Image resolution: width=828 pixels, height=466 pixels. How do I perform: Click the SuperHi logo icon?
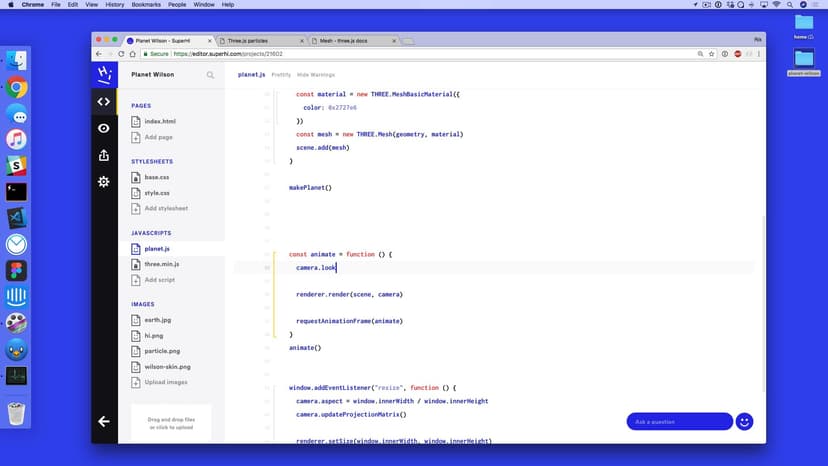[x=104, y=74]
